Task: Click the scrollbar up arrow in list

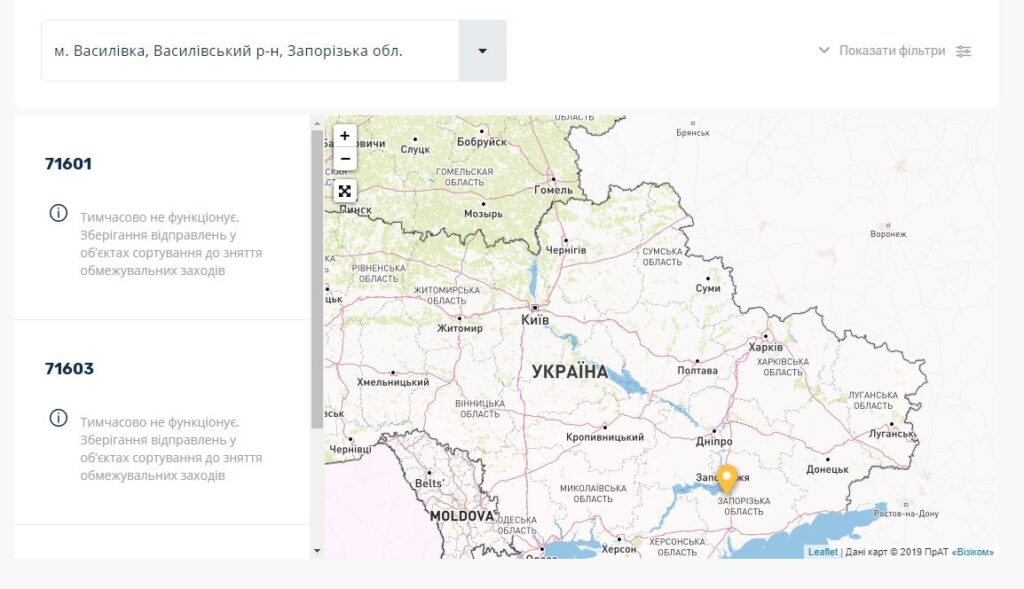Action: (317, 123)
